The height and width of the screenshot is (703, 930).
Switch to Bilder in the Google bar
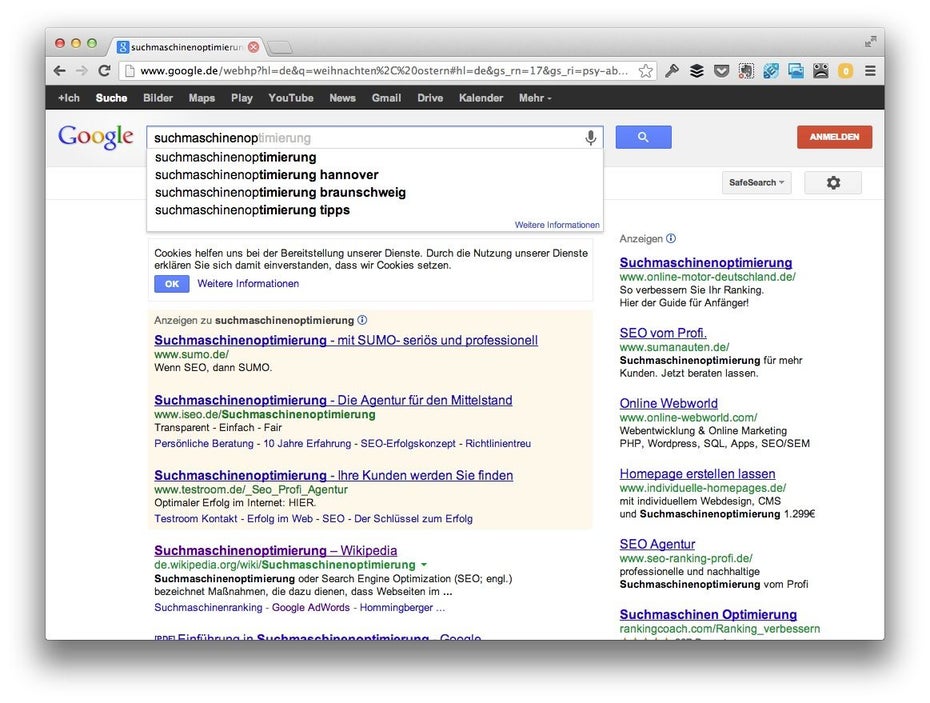click(158, 98)
